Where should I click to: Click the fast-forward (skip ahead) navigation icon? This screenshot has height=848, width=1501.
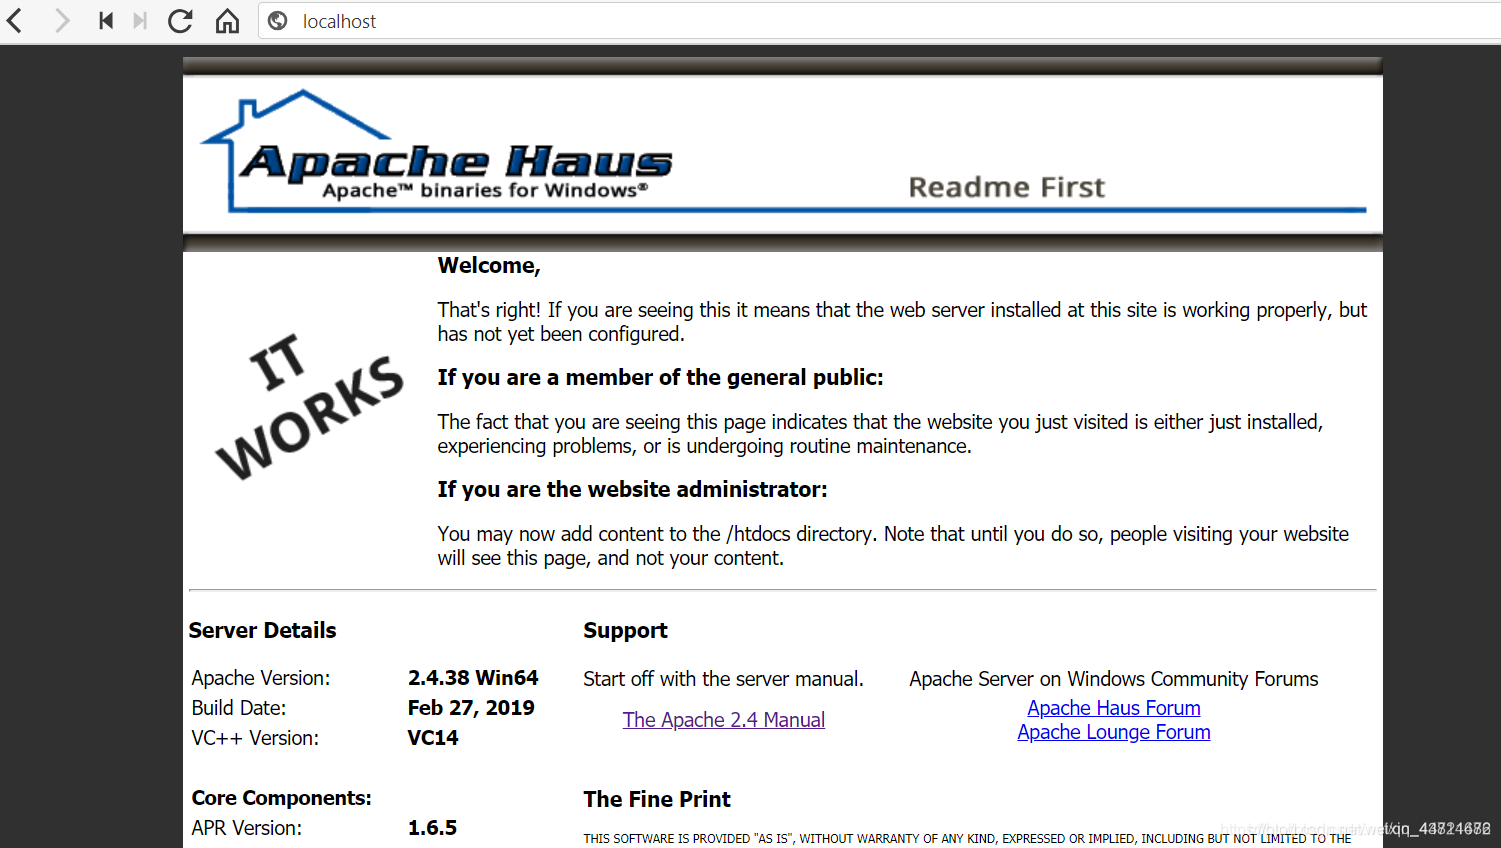coord(140,20)
